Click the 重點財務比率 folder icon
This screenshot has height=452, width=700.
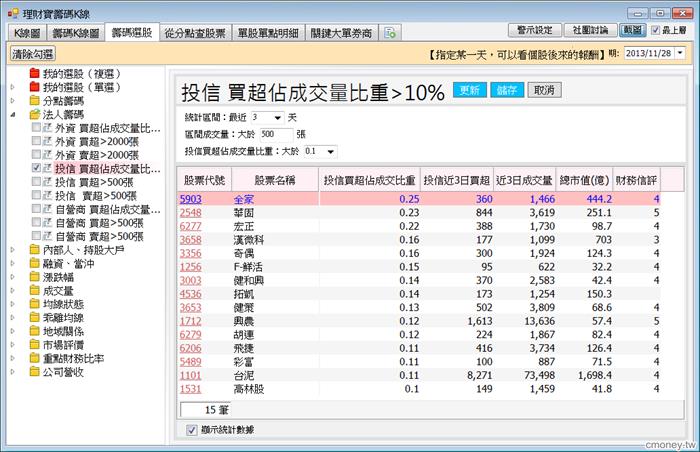34,358
